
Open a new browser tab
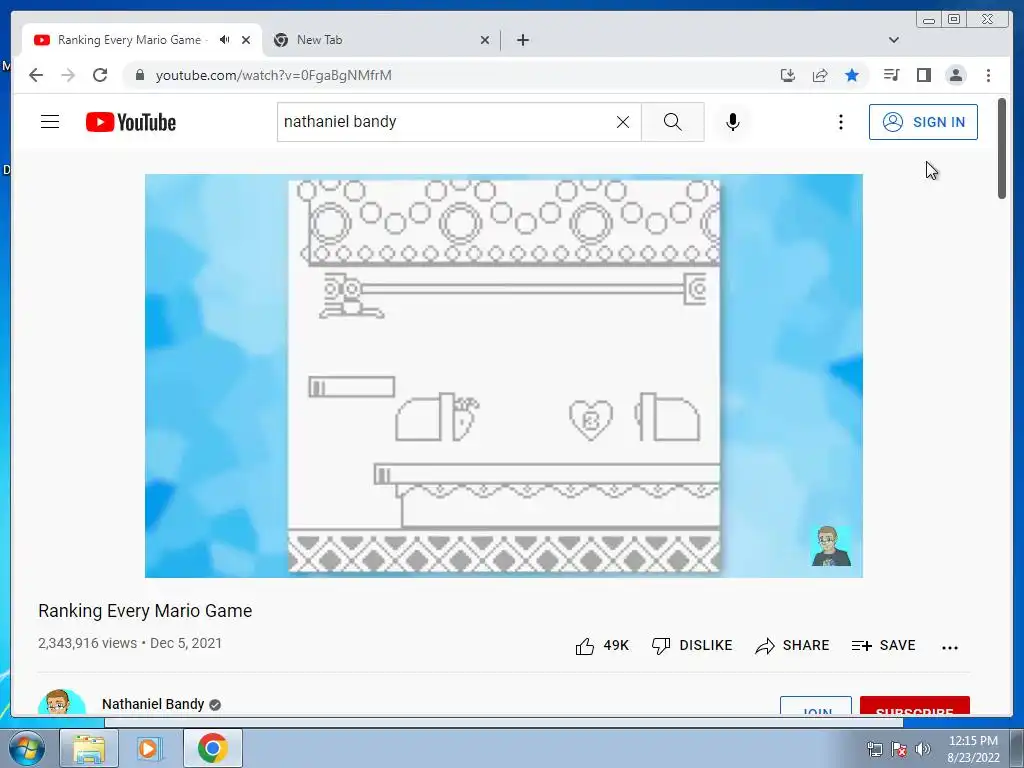point(522,40)
